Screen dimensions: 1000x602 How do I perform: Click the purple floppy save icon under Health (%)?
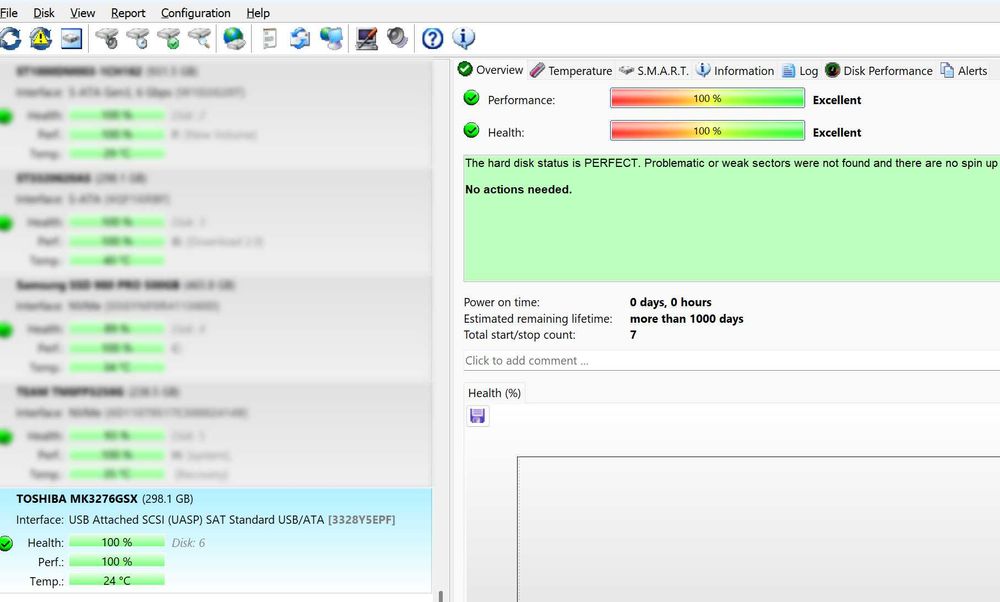pyautogui.click(x=478, y=416)
